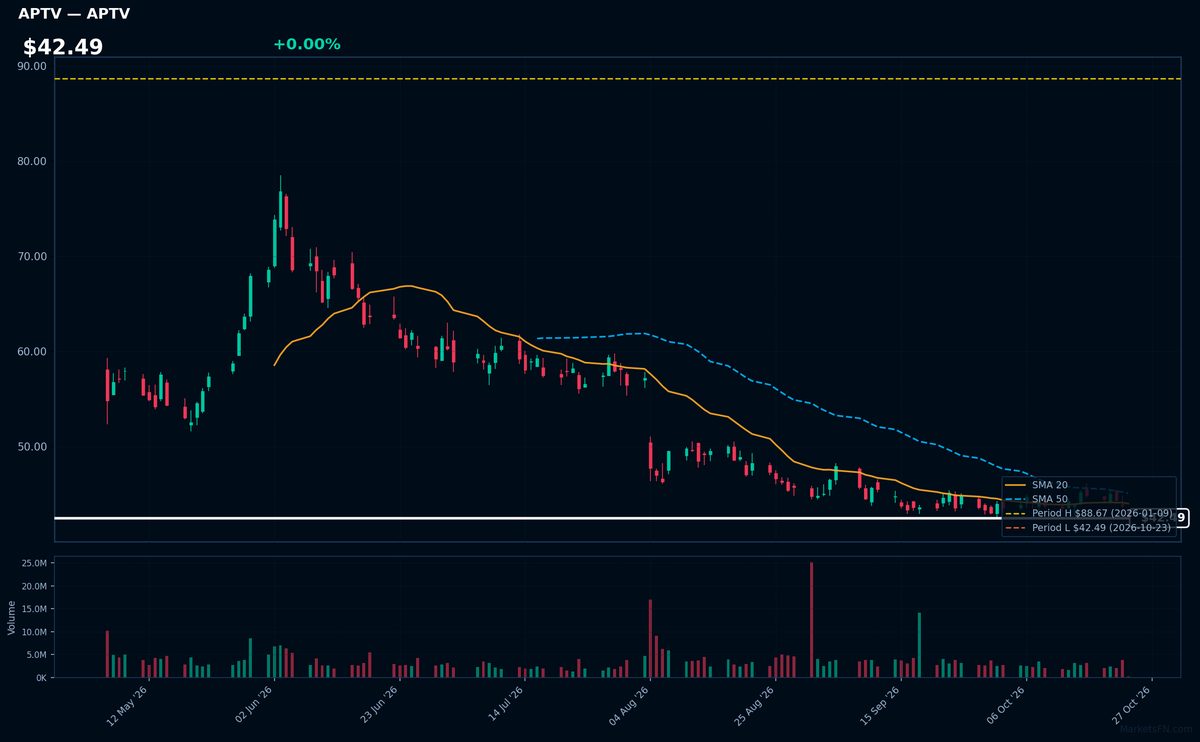Pick the 15 Sep '26 date label
Viewport: 1200px width, 742px height.
click(x=881, y=704)
